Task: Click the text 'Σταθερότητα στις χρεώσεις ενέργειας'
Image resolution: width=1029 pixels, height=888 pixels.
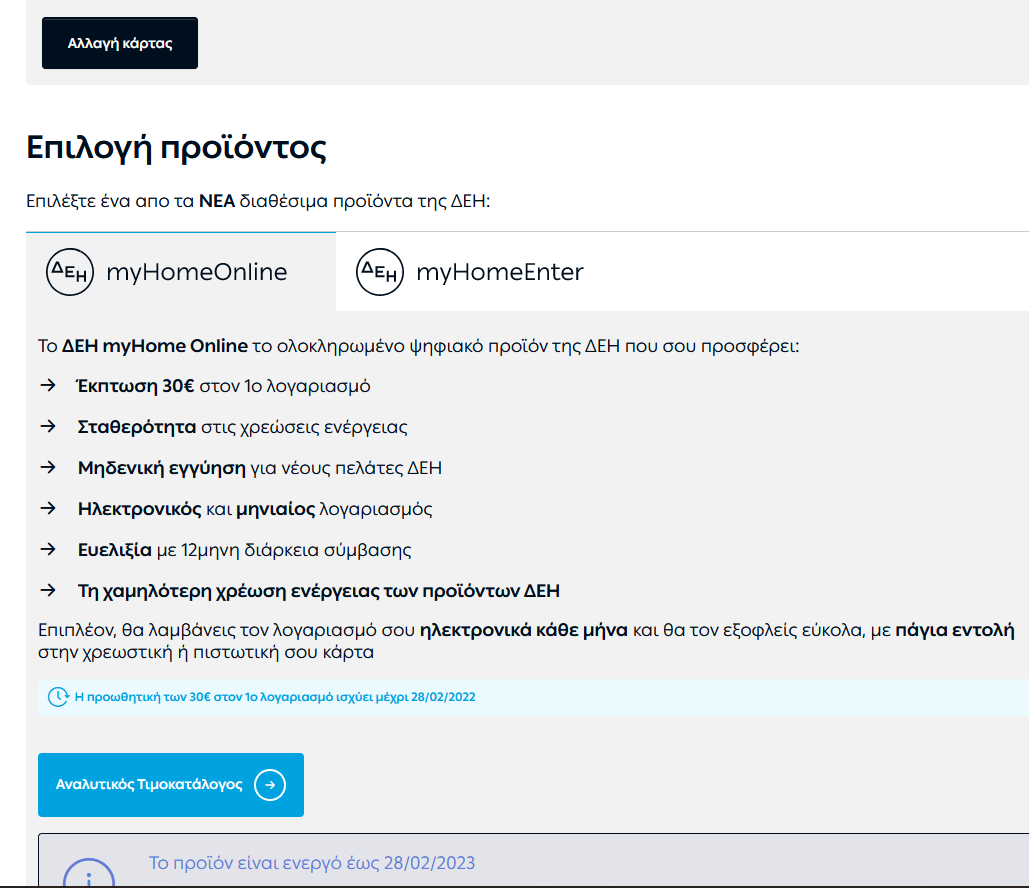Action: pos(242,427)
